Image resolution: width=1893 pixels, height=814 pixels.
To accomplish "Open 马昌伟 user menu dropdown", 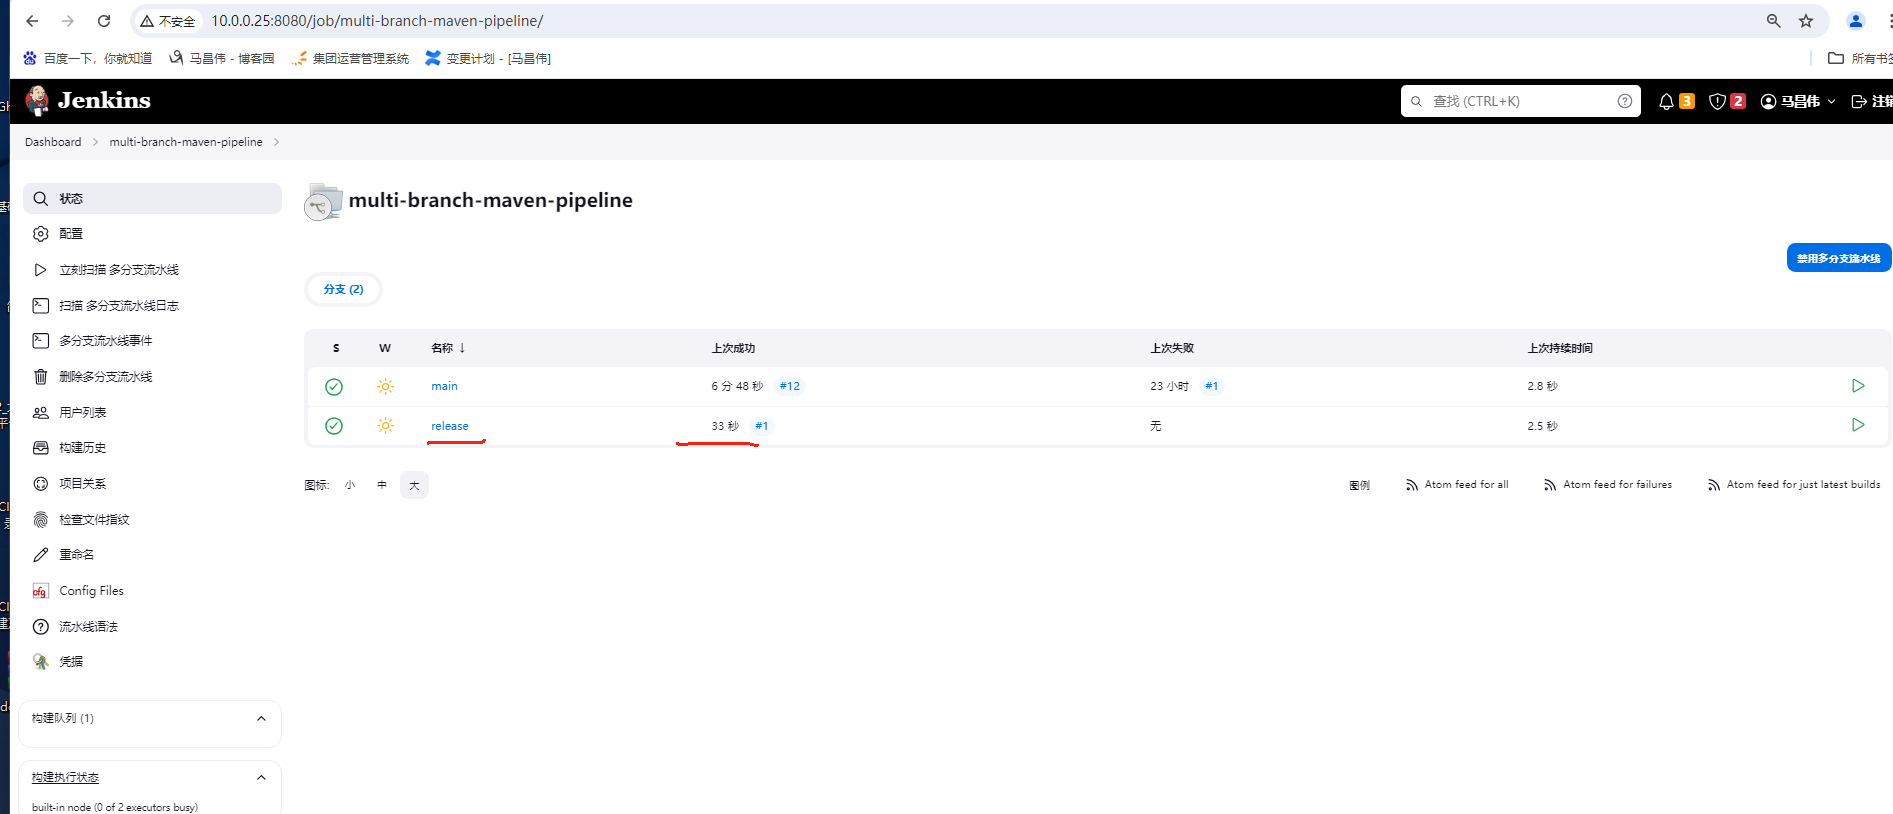I will click(1798, 101).
